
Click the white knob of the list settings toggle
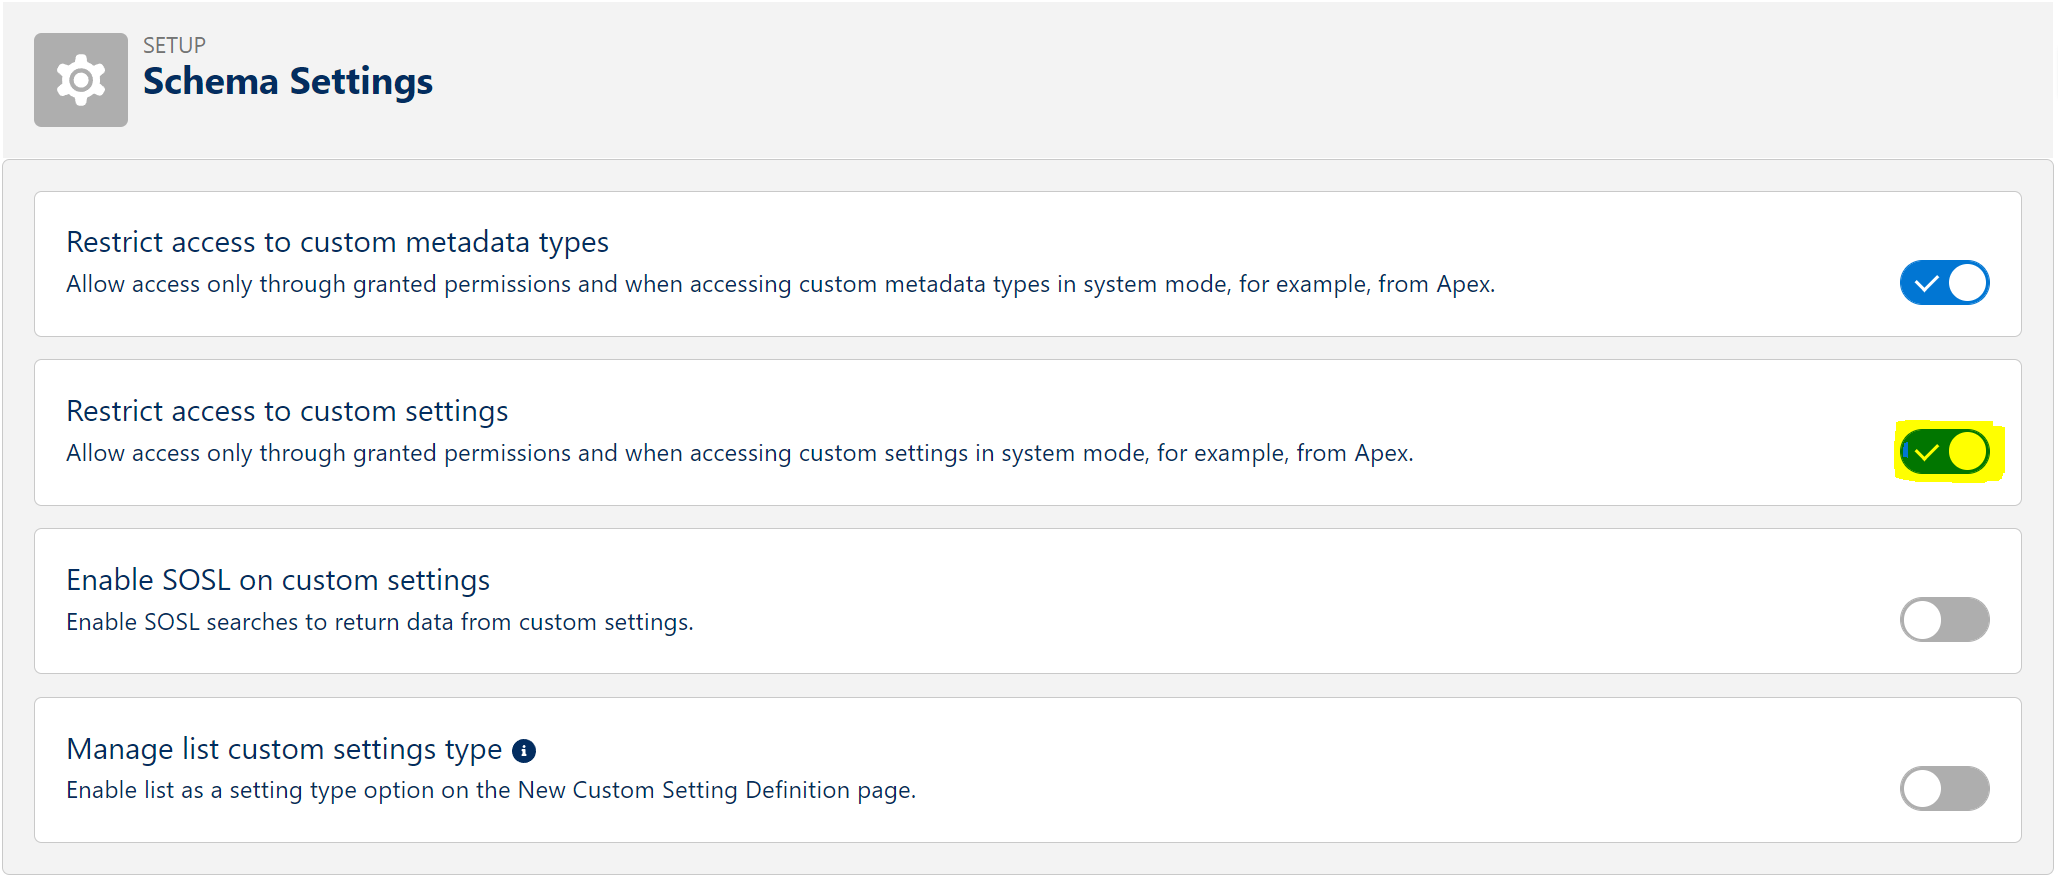pos(1922,789)
